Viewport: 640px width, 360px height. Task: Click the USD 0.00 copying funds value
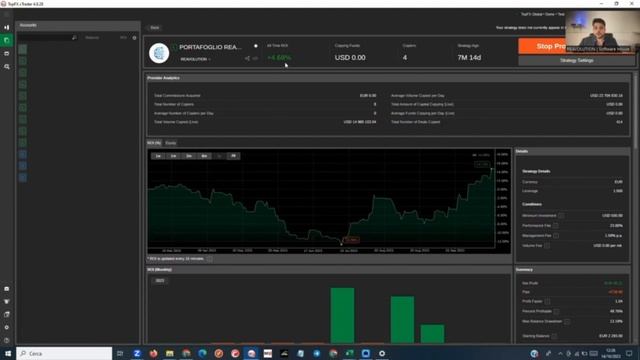pos(350,58)
